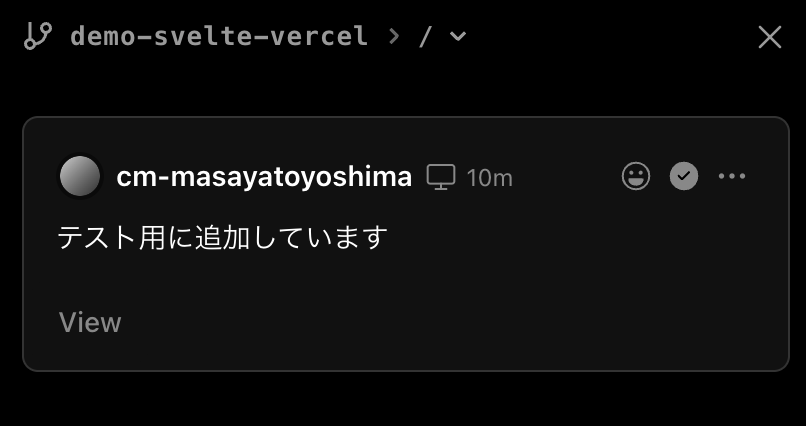Click the breadcrumb arrow after demo-svelte-vercel
Image resolution: width=806 pixels, height=426 pixels.
(394, 37)
